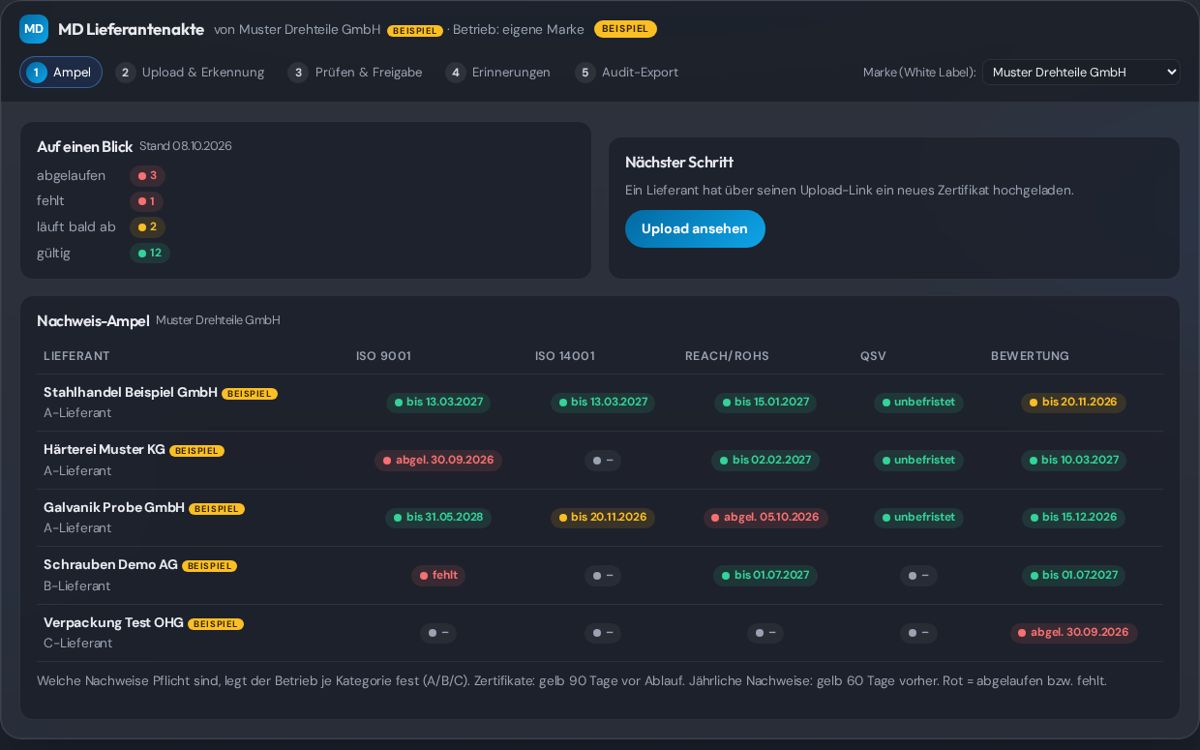Click Härterei's Bewertung pill bis 10.03.2027
1200x750 pixels.
[x=1073, y=460]
